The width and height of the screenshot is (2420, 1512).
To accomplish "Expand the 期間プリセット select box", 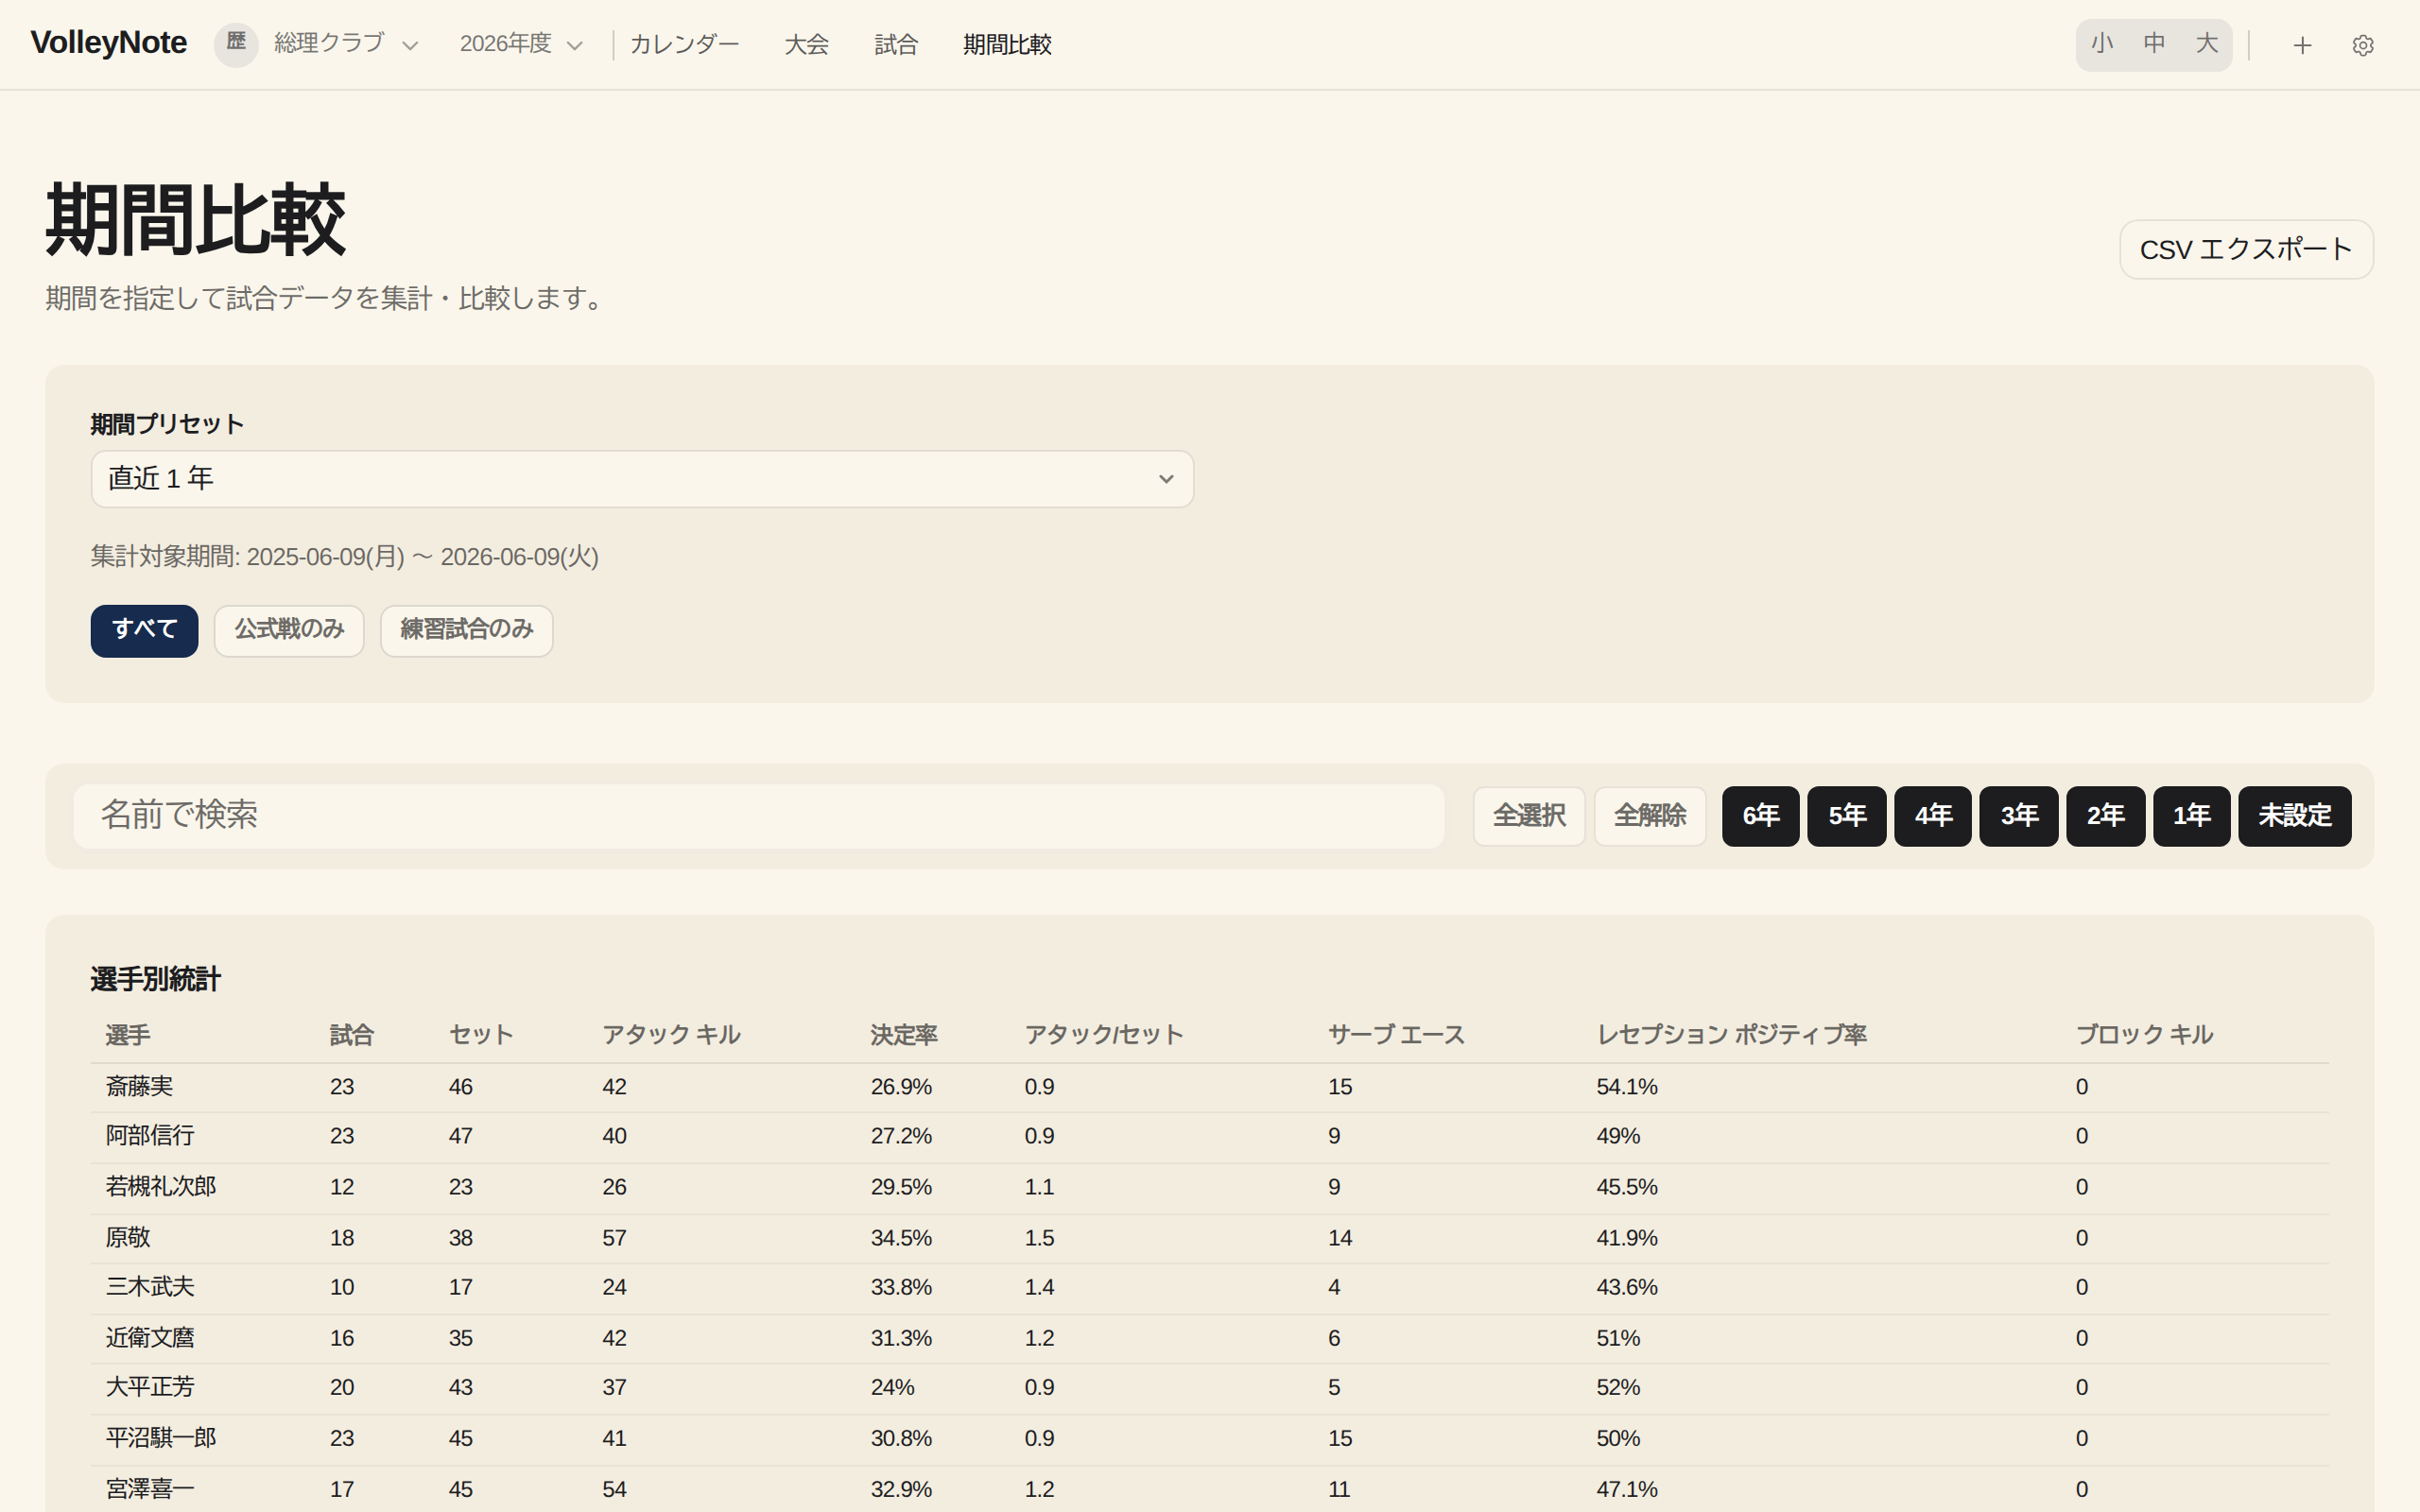I will pyautogui.click(x=642, y=479).
